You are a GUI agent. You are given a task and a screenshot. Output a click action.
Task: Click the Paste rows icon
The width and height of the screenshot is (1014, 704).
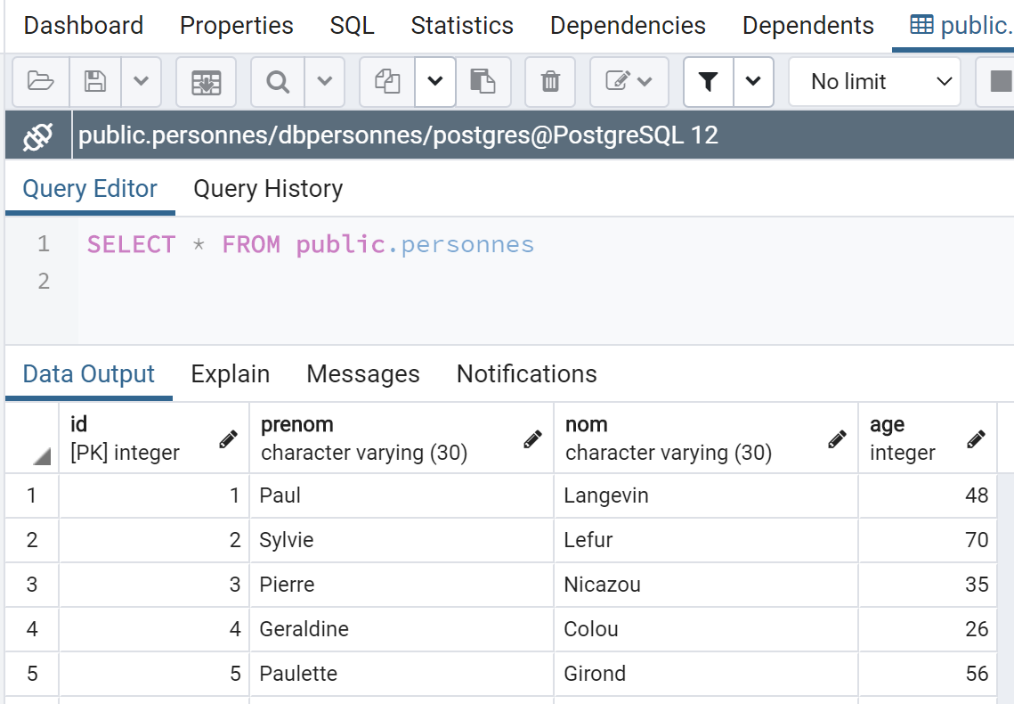(x=483, y=82)
